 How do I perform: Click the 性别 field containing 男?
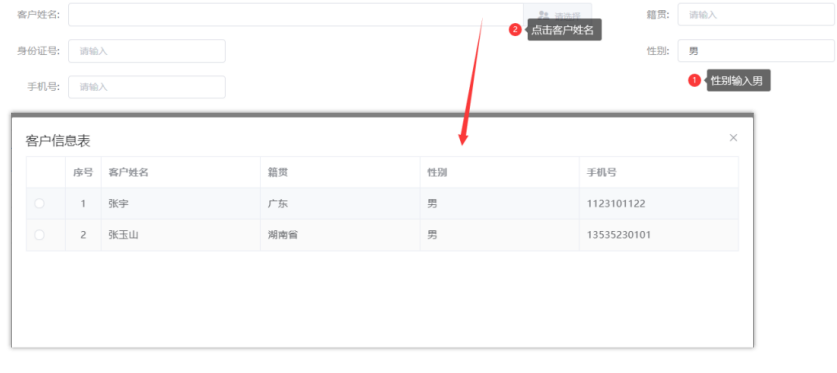[x=756, y=51]
